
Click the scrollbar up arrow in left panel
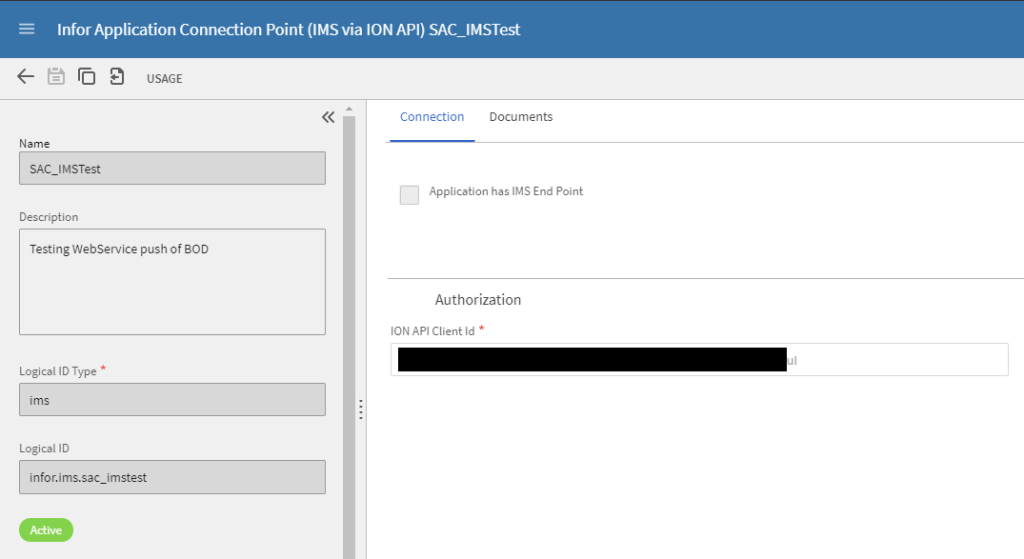tap(349, 108)
